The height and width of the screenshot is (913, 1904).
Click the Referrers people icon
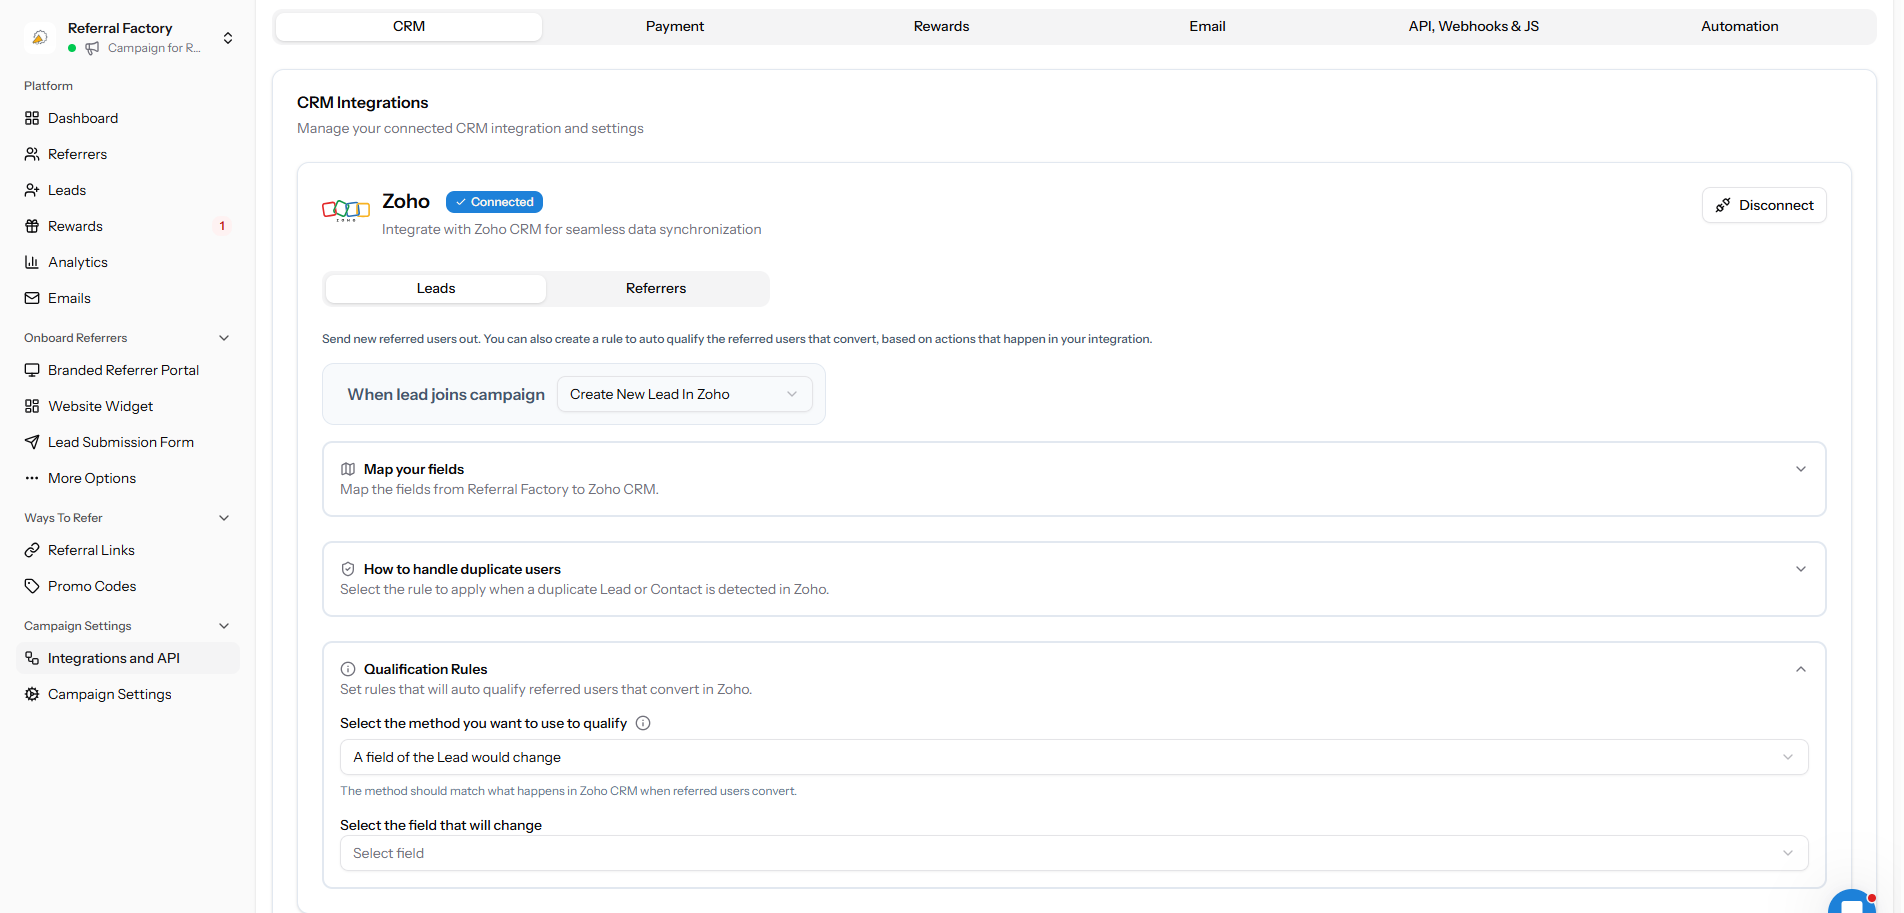[32, 154]
